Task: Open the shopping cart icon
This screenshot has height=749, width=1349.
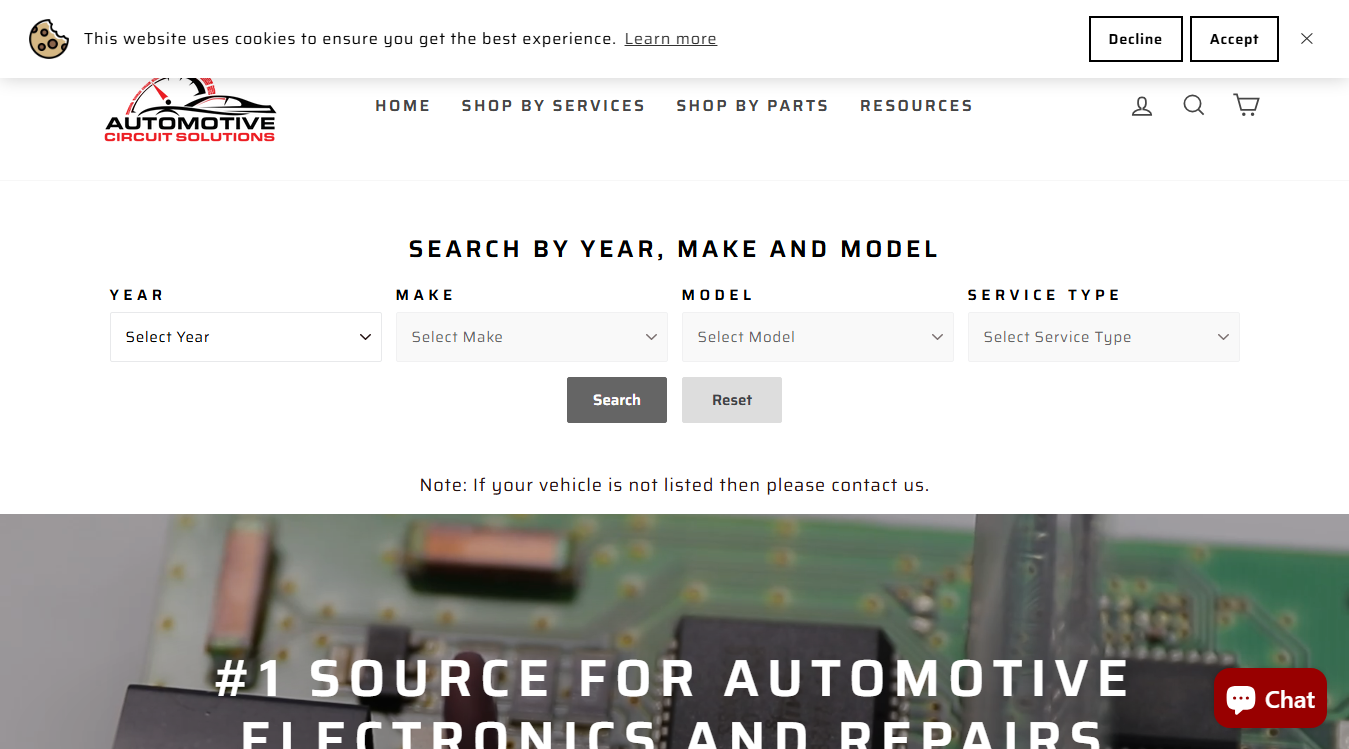Action: coord(1246,105)
